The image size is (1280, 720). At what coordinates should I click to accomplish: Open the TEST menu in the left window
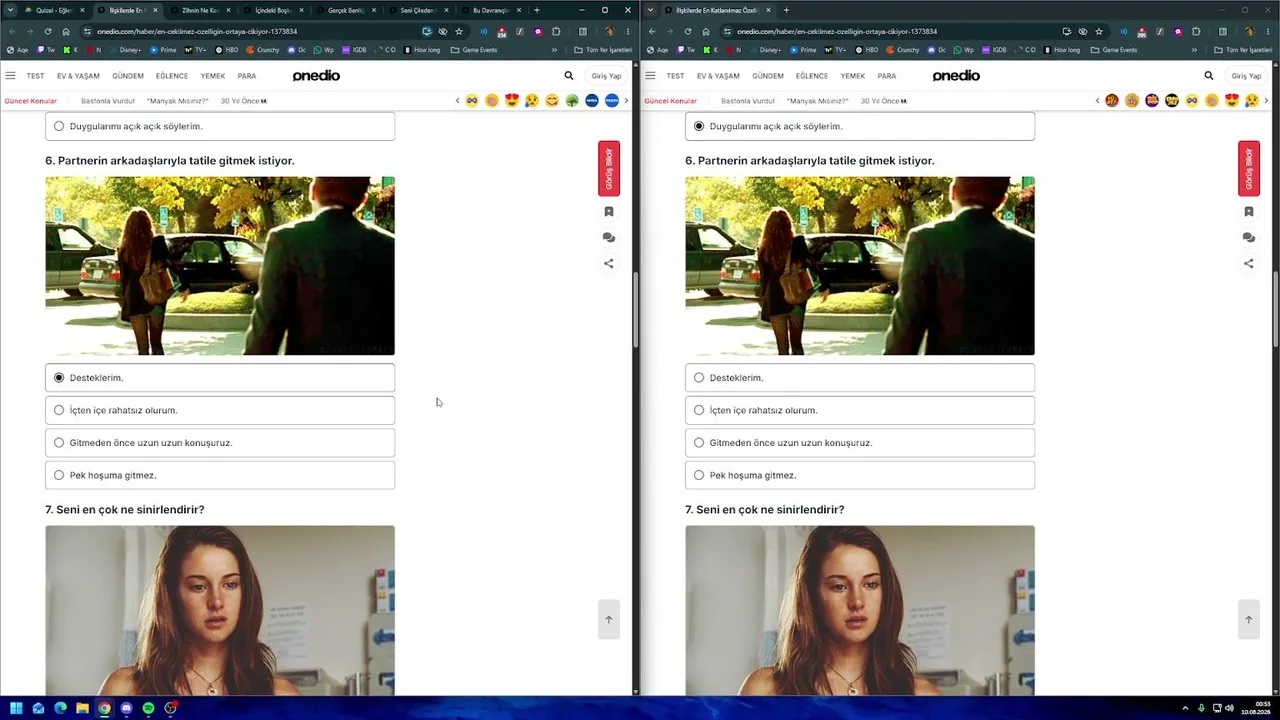click(35, 76)
